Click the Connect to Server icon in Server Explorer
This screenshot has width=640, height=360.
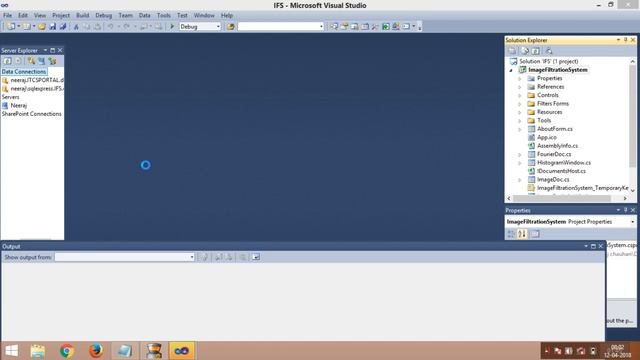pyautogui.click(x=42, y=61)
